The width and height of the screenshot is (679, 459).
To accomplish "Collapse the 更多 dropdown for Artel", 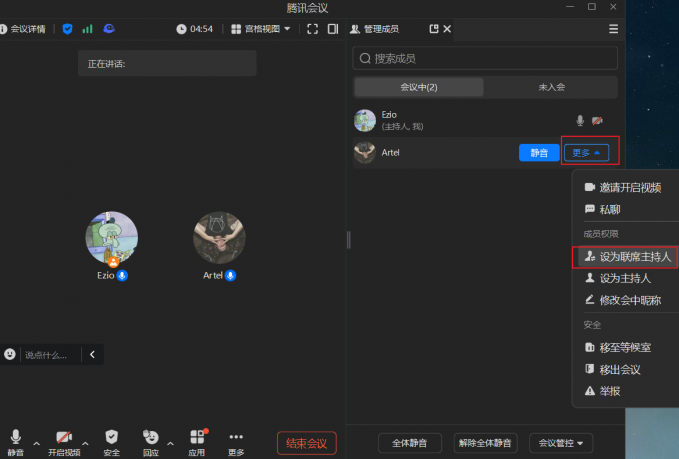I will pyautogui.click(x=586, y=152).
